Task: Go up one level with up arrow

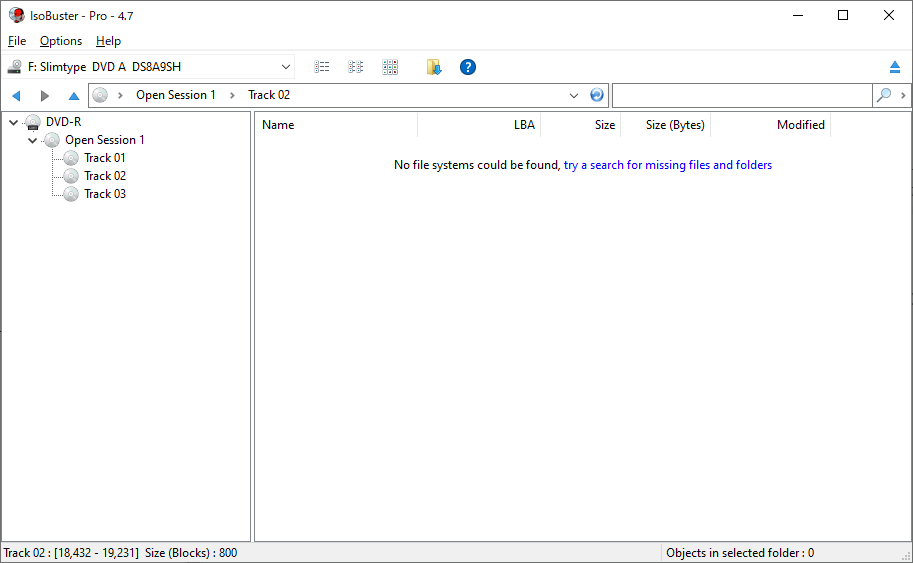Action: pos(73,95)
